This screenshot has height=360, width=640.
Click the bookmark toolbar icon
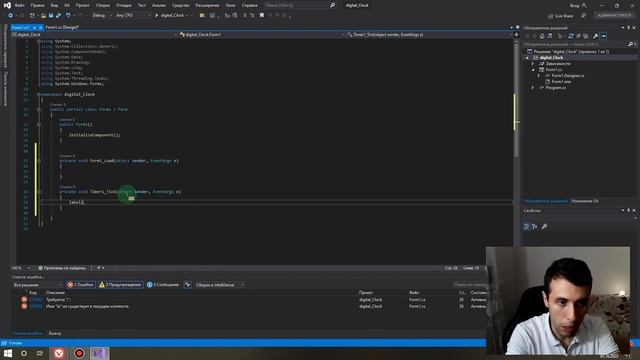click(262, 16)
